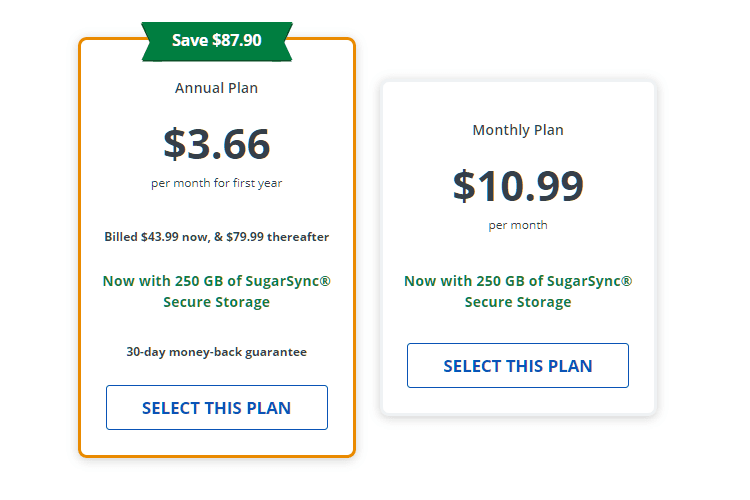Image resolution: width=750 pixels, height=500 pixels.
Task: Click the $3.66 annual price
Action: pyautogui.click(x=217, y=144)
